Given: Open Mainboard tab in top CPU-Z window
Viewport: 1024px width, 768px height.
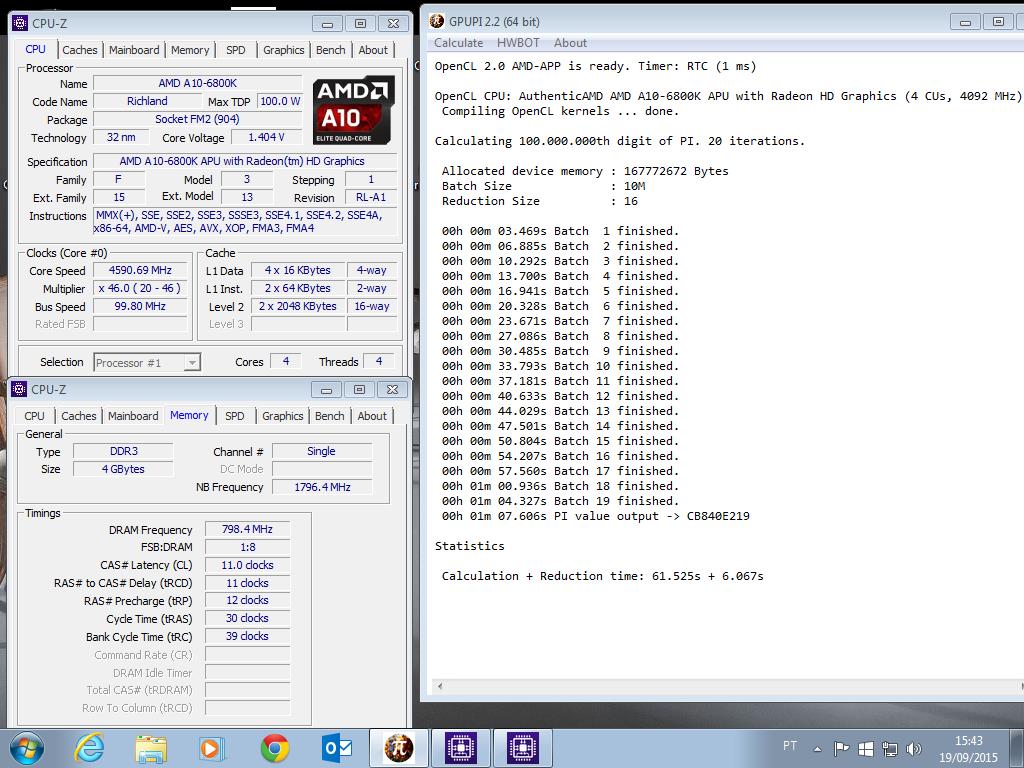Looking at the screenshot, I should point(134,50).
